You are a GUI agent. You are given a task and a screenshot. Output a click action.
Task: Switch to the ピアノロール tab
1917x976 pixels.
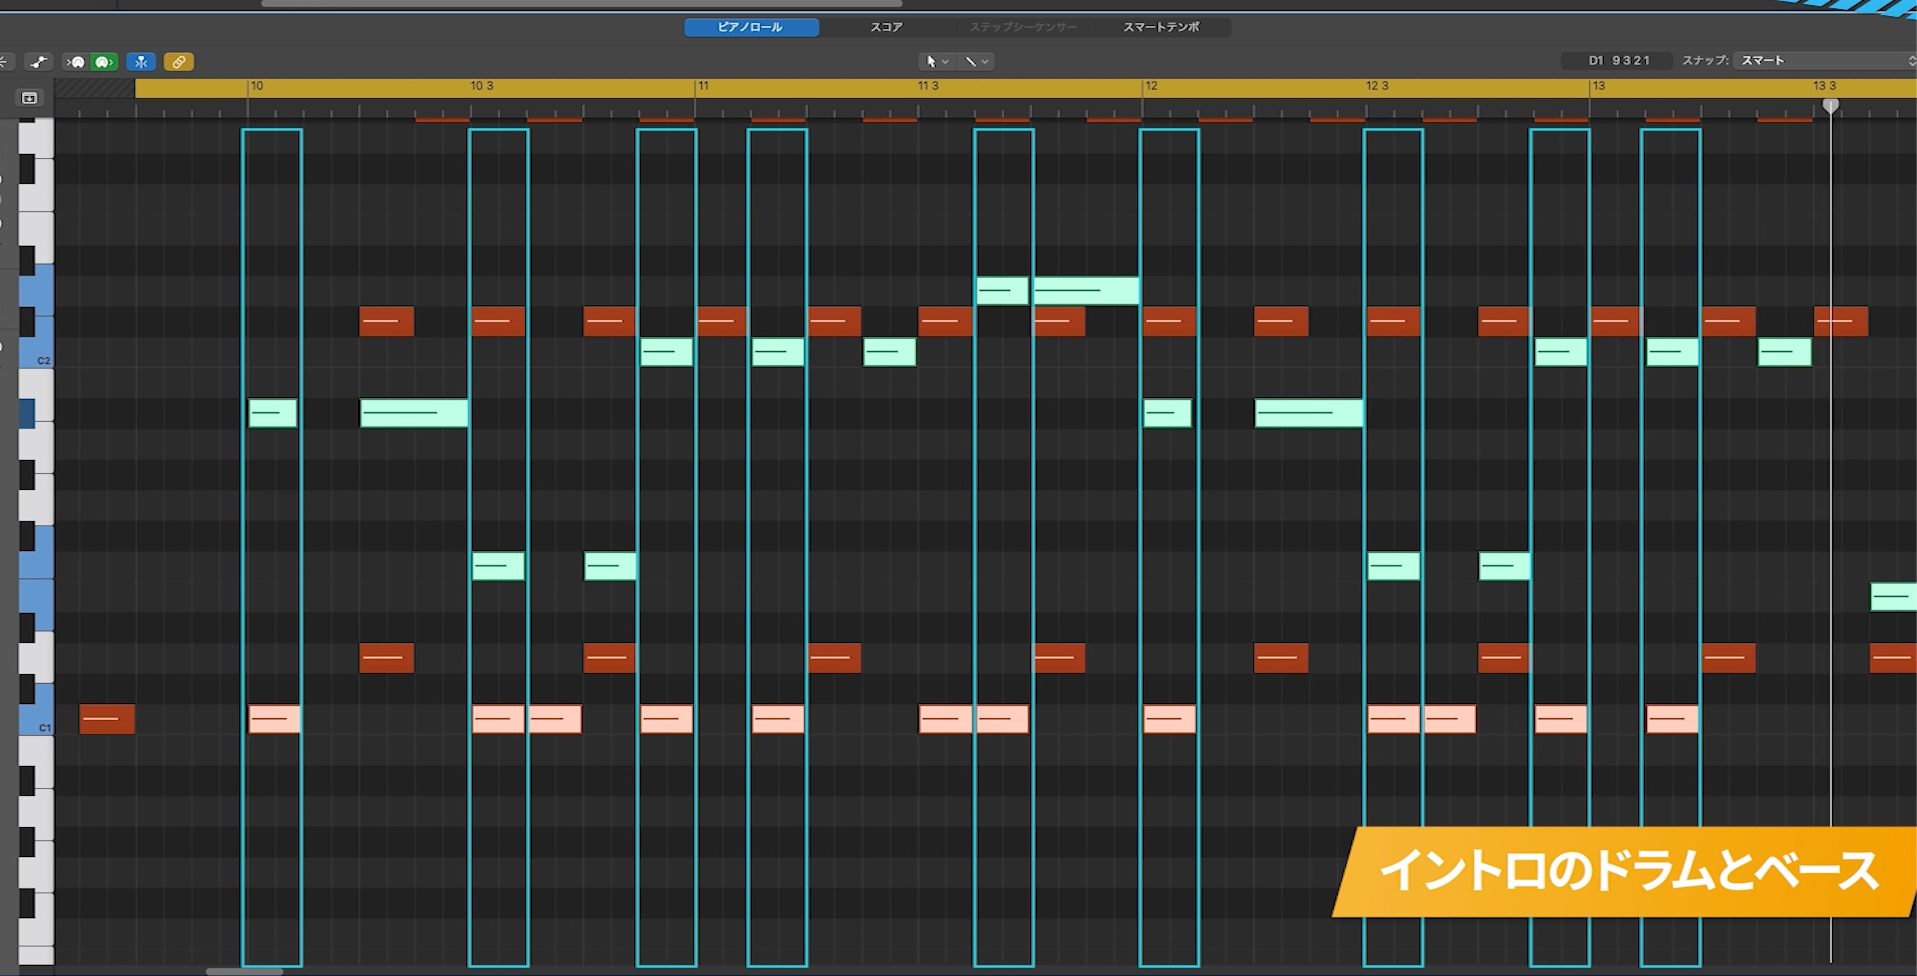[x=751, y=27]
